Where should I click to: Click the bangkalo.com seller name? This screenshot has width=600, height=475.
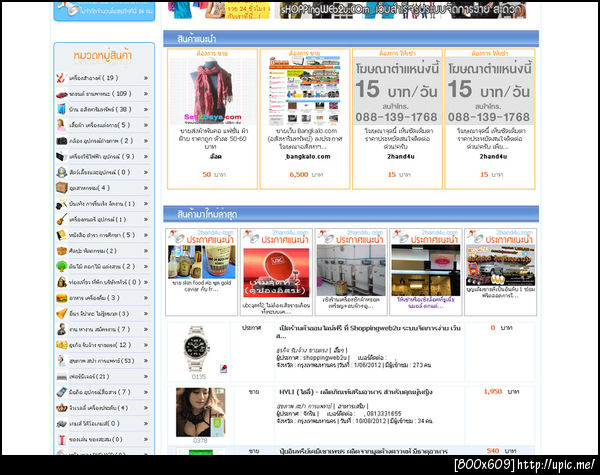pyautogui.click(x=308, y=157)
